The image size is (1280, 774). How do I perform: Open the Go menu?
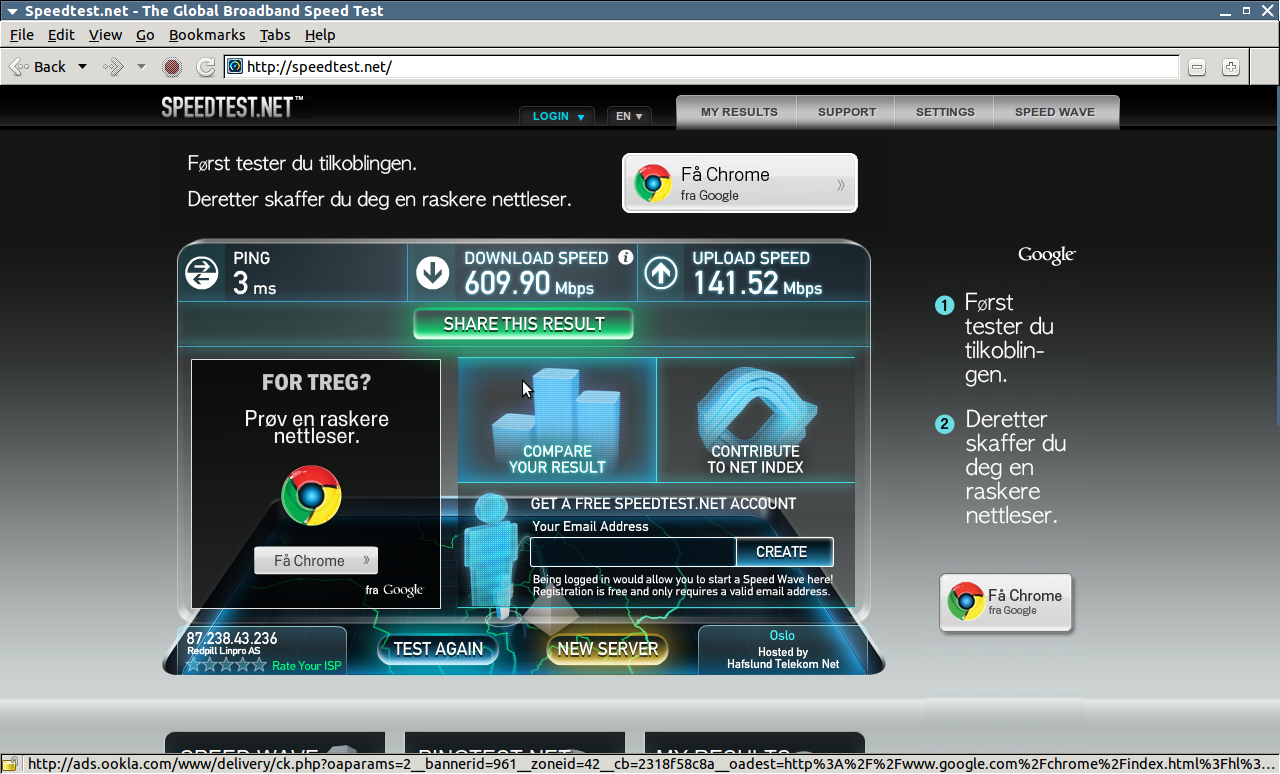pos(145,35)
